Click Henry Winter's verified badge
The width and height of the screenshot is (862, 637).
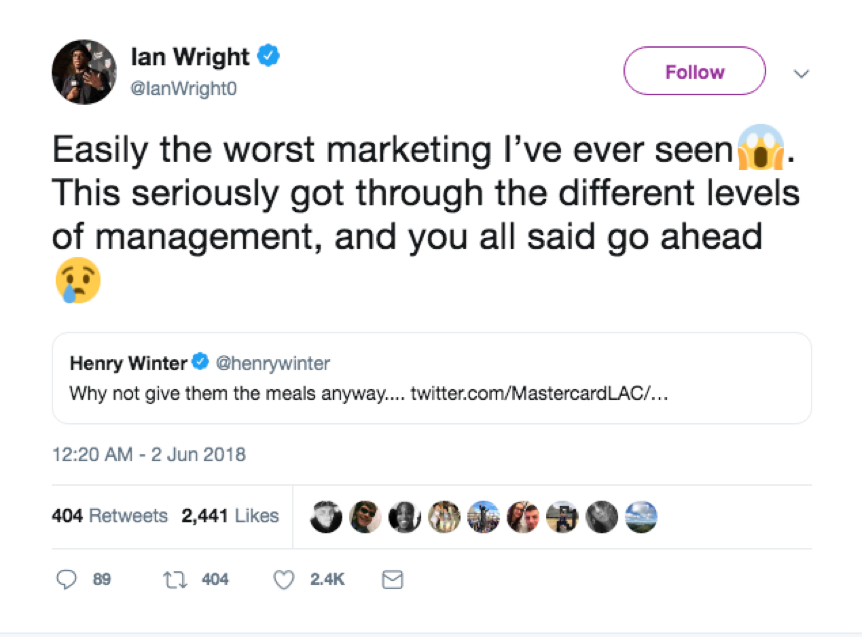(199, 363)
